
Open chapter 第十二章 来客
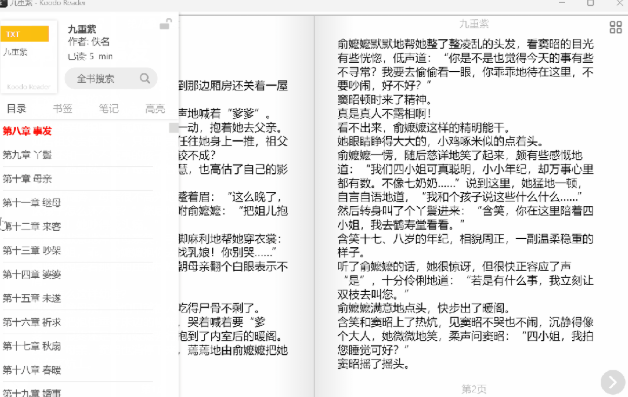point(32,226)
